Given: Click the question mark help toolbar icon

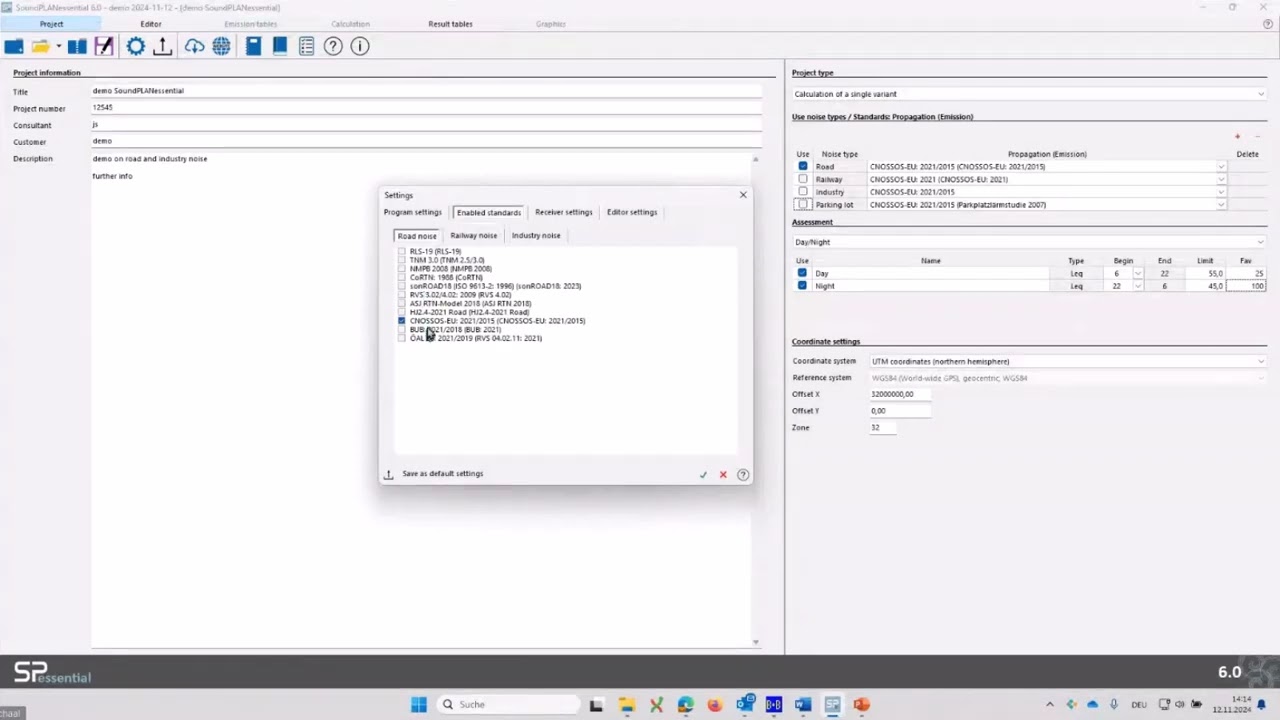Looking at the screenshot, I should click(x=333, y=46).
